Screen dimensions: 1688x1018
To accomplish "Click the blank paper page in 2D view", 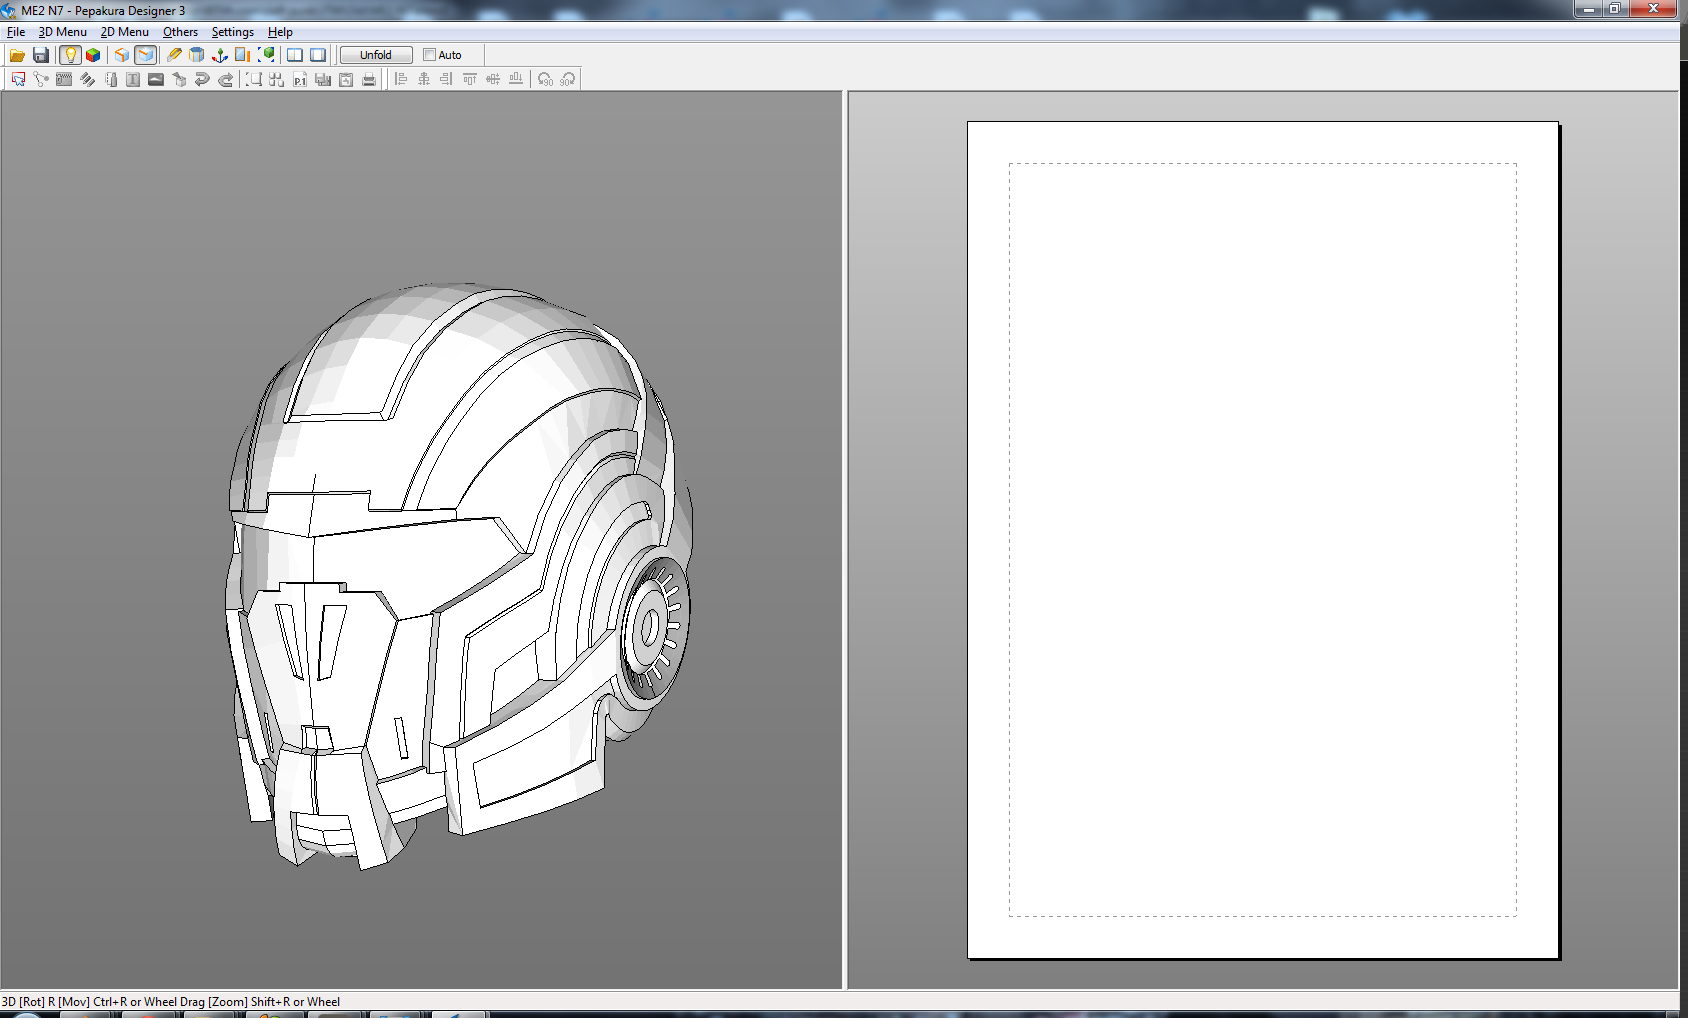I will pyautogui.click(x=1263, y=540).
